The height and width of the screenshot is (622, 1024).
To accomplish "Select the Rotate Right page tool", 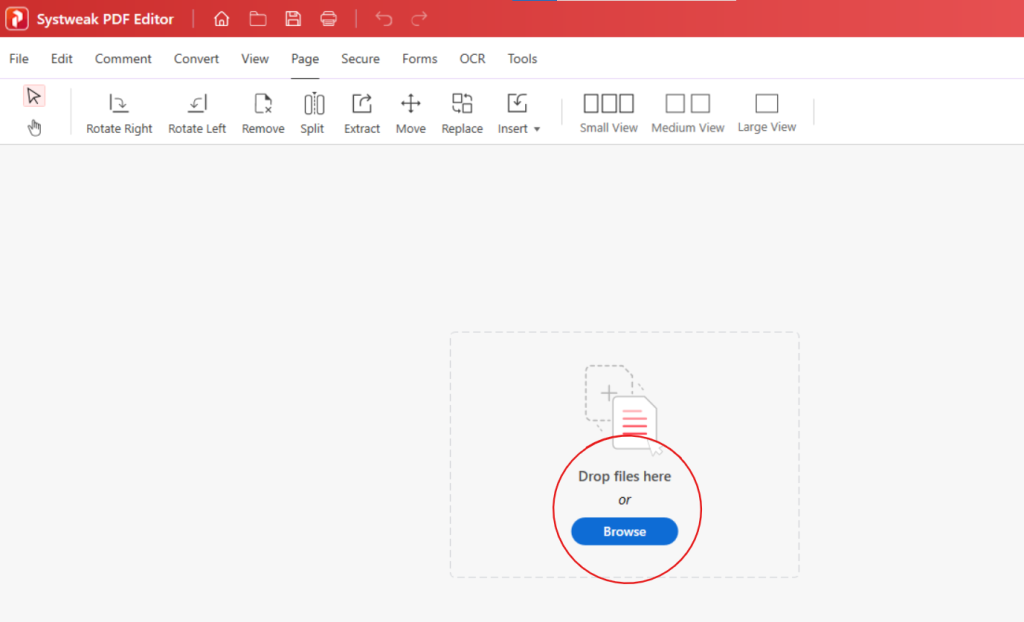I will coord(118,110).
